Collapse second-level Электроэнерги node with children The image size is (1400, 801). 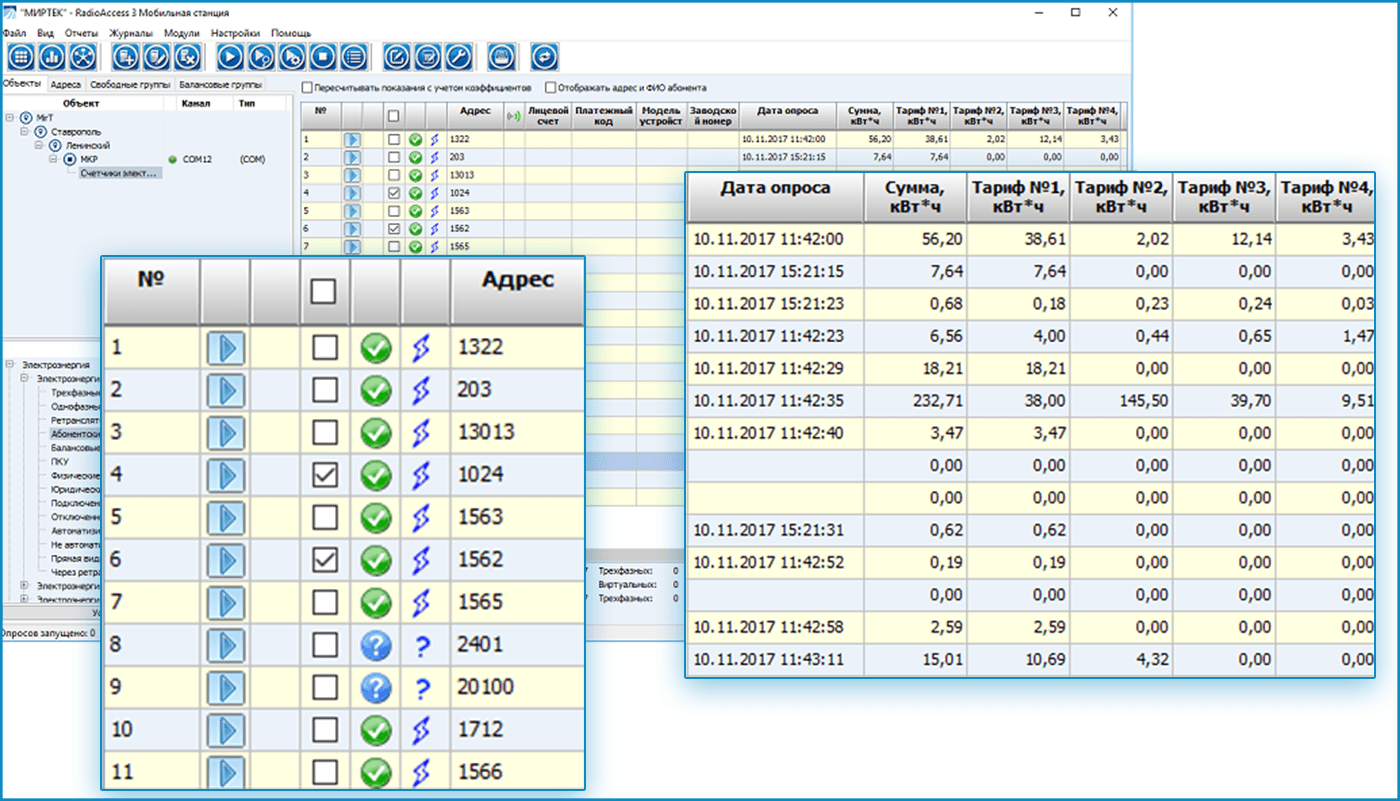24,379
